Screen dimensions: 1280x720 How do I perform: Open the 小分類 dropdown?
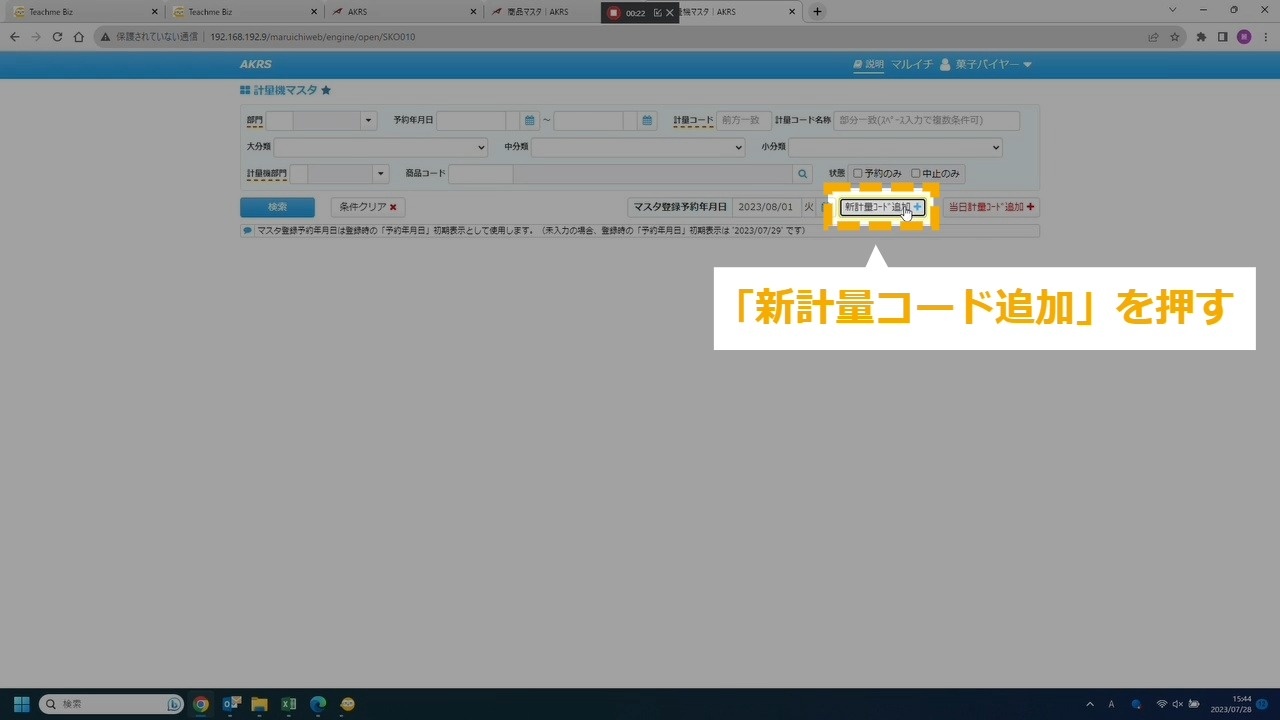click(x=895, y=147)
